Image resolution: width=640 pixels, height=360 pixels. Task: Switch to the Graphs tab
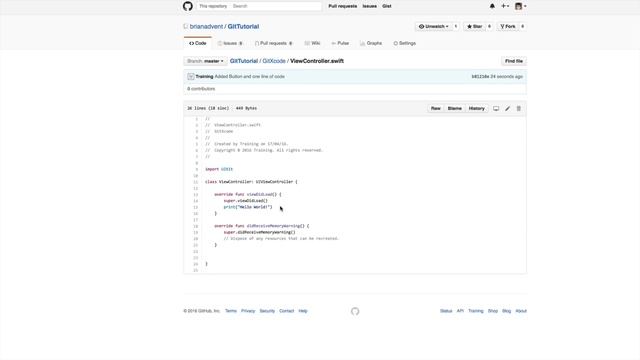point(371,43)
